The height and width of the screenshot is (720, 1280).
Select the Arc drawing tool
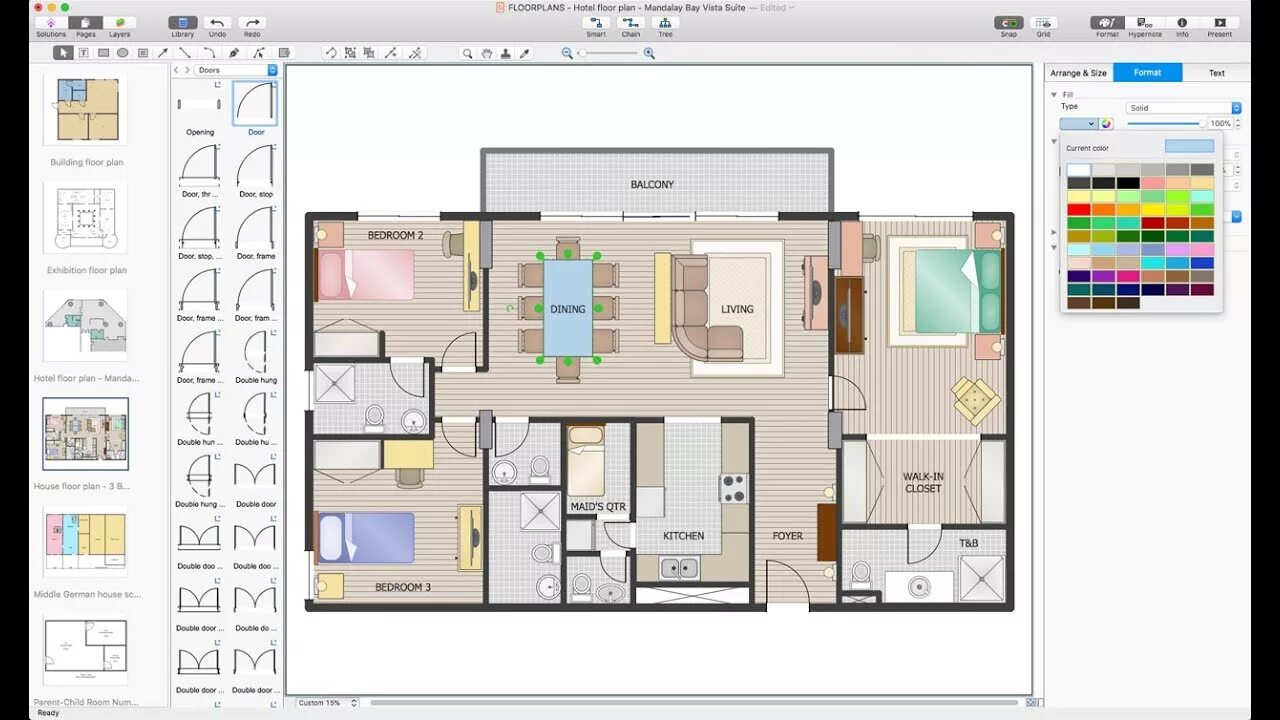tap(209, 53)
